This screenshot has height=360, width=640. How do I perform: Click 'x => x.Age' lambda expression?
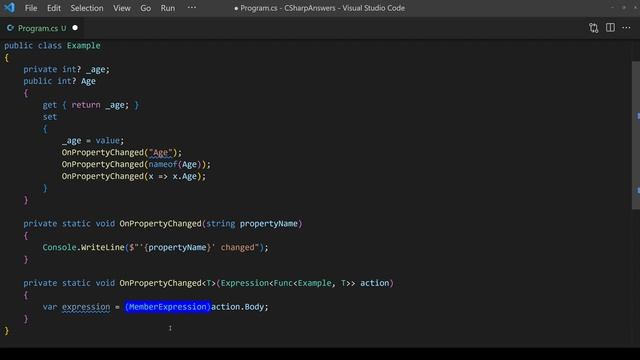[172, 176]
